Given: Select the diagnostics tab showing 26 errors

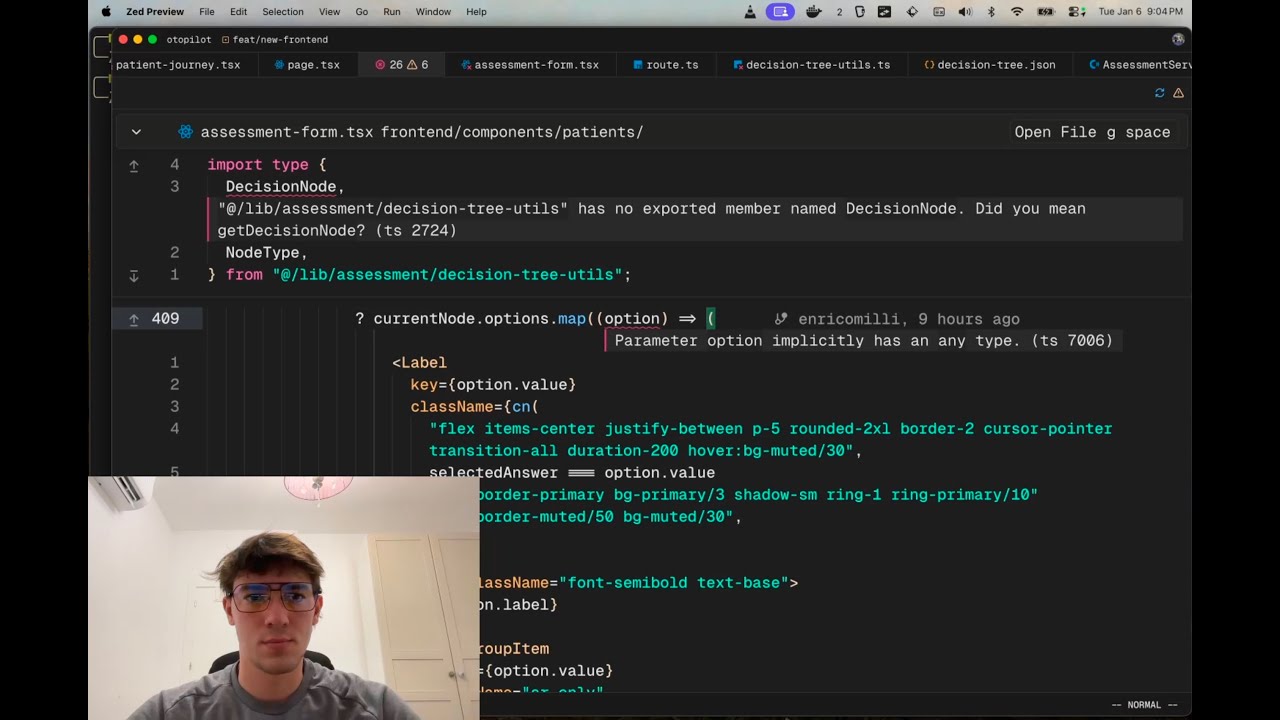Looking at the screenshot, I should [401, 65].
